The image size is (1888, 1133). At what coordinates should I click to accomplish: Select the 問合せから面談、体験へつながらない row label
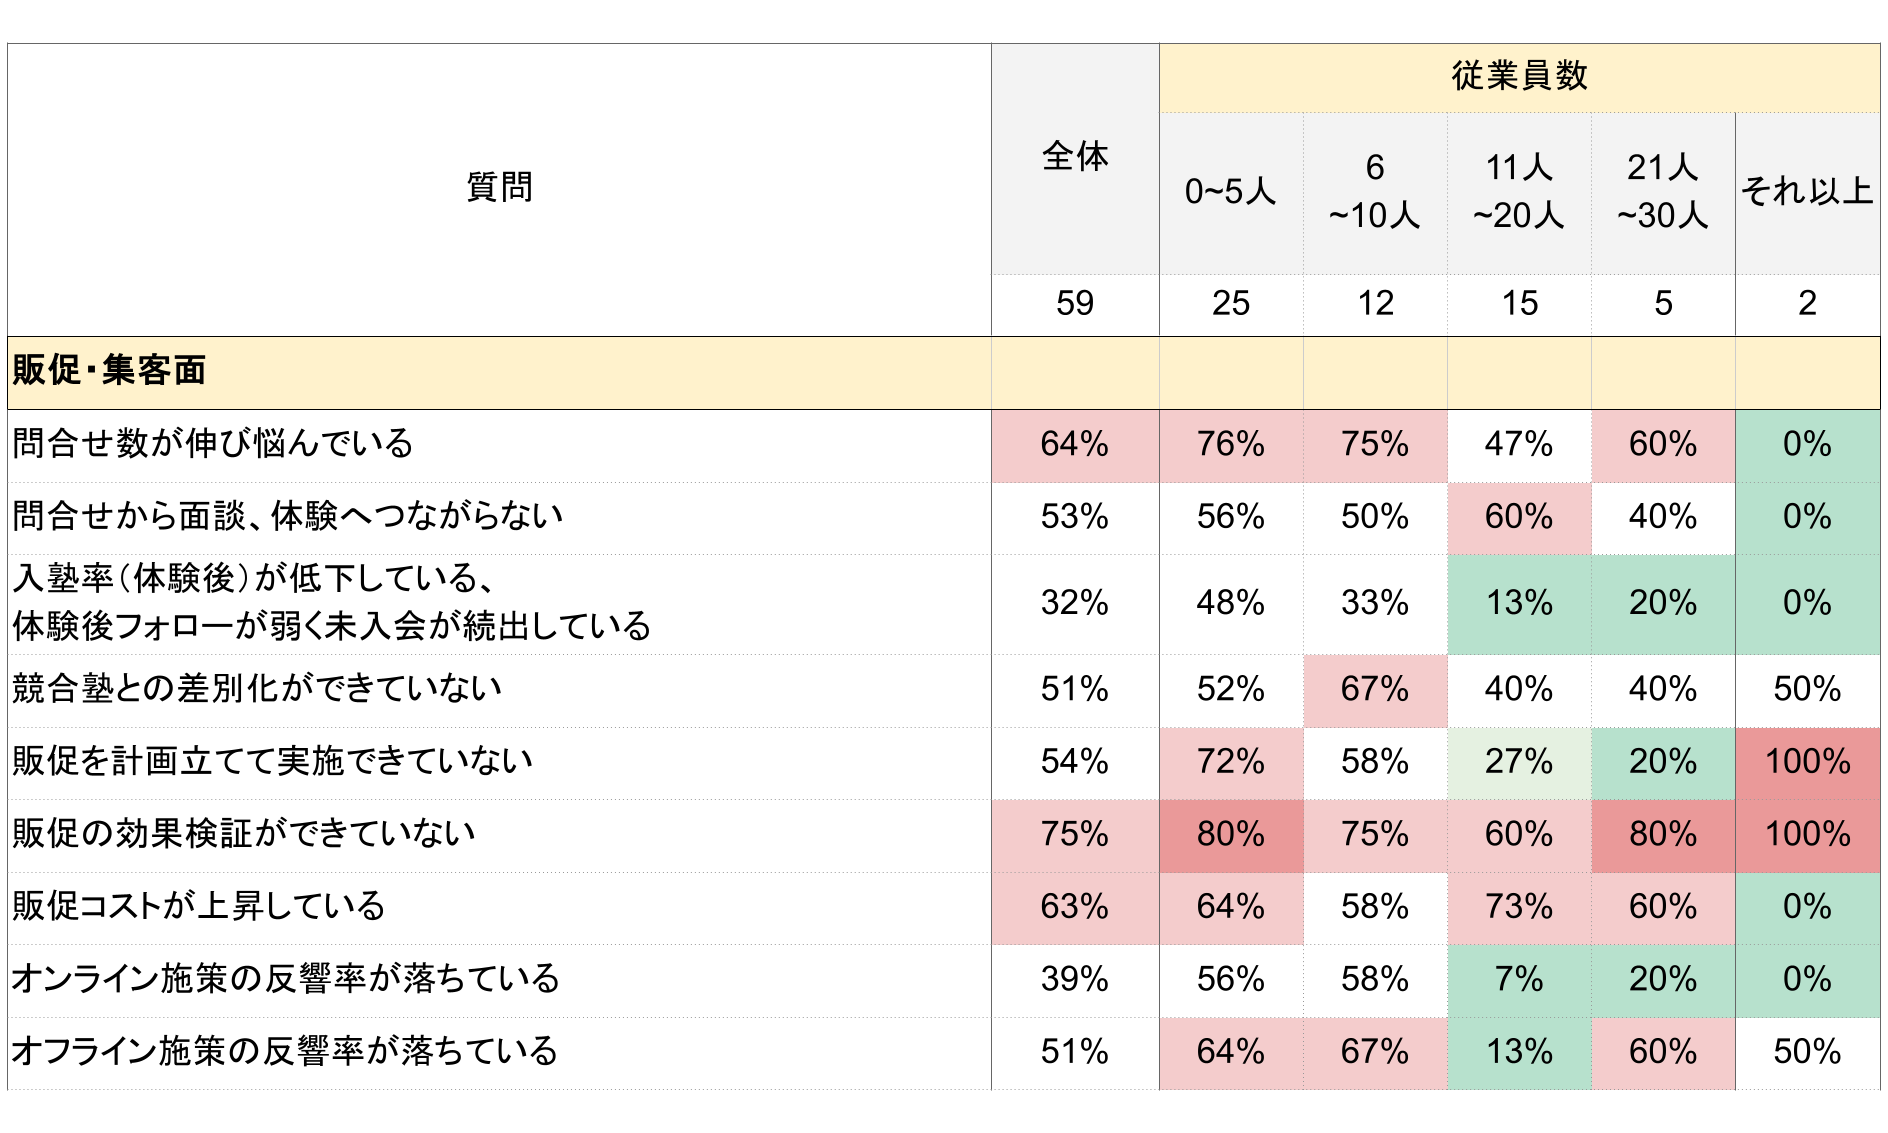click(x=288, y=517)
